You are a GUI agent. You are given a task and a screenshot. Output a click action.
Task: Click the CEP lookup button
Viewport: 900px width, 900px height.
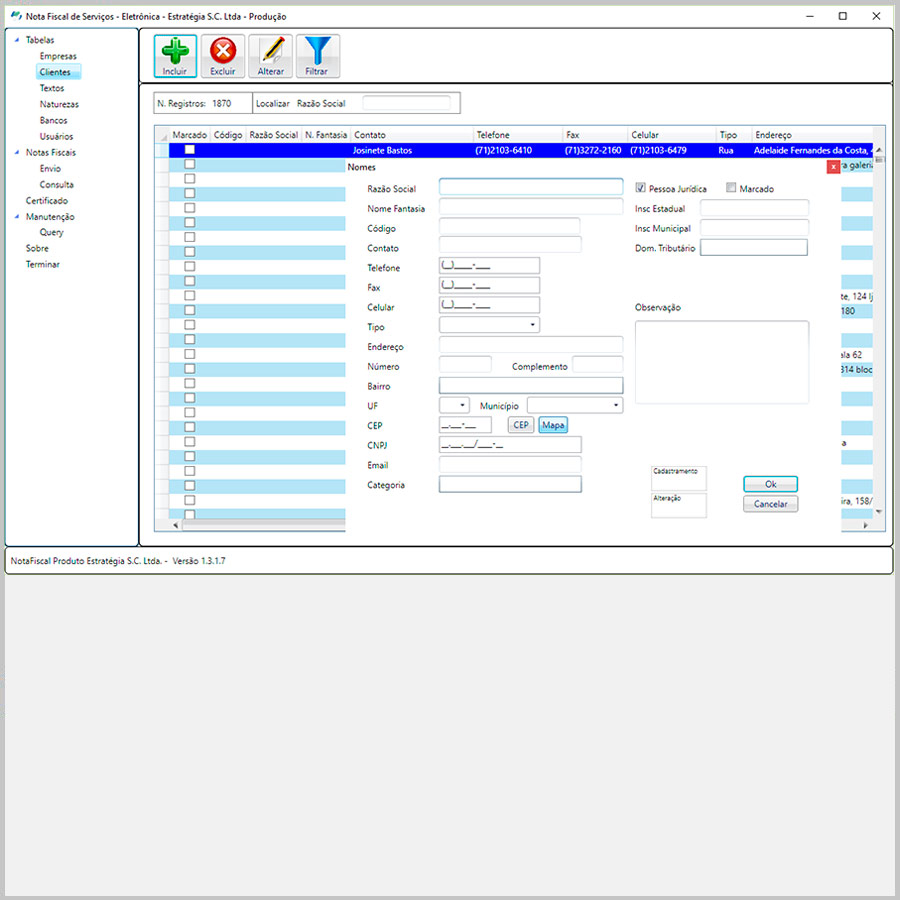(x=521, y=425)
